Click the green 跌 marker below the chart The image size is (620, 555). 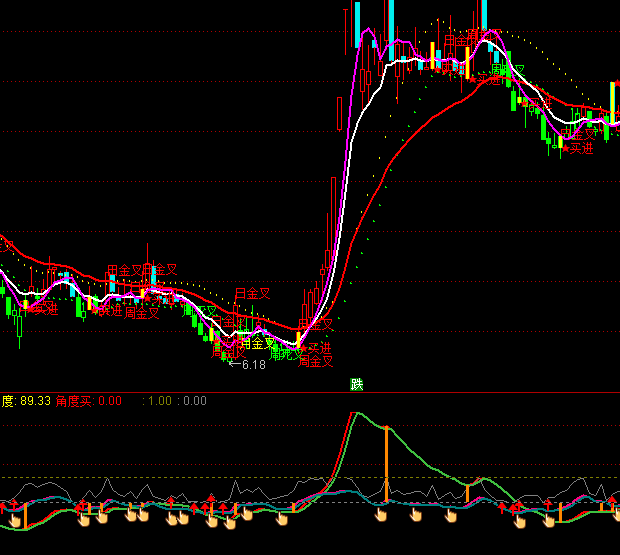click(357, 384)
